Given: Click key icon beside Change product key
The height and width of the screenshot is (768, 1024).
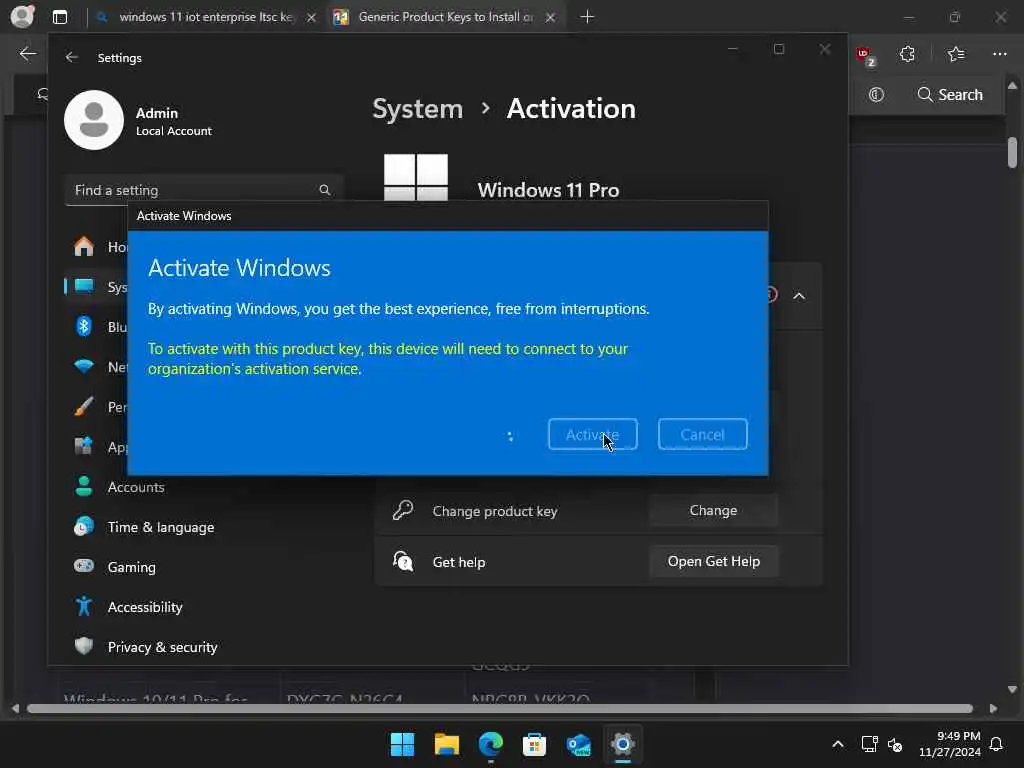Looking at the screenshot, I should coord(403,510).
